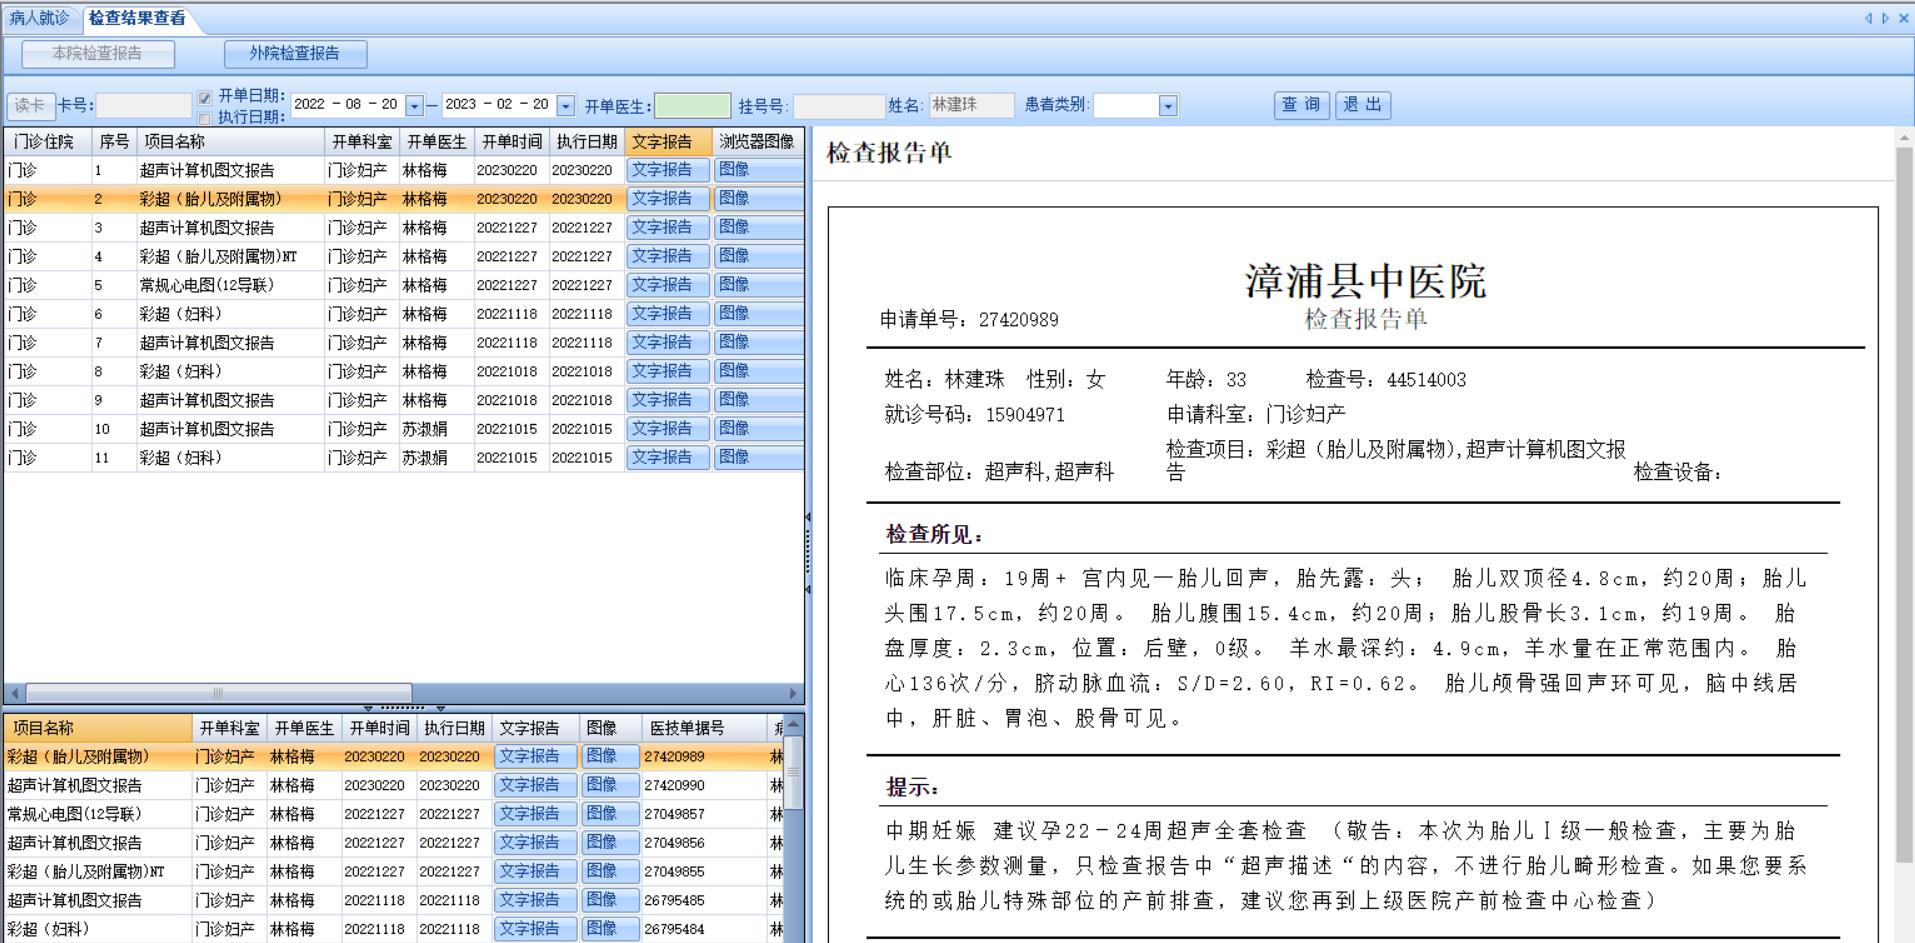This screenshot has height=943, width=1915.
Task: Open the 外院检查报告 view
Action: tap(295, 54)
